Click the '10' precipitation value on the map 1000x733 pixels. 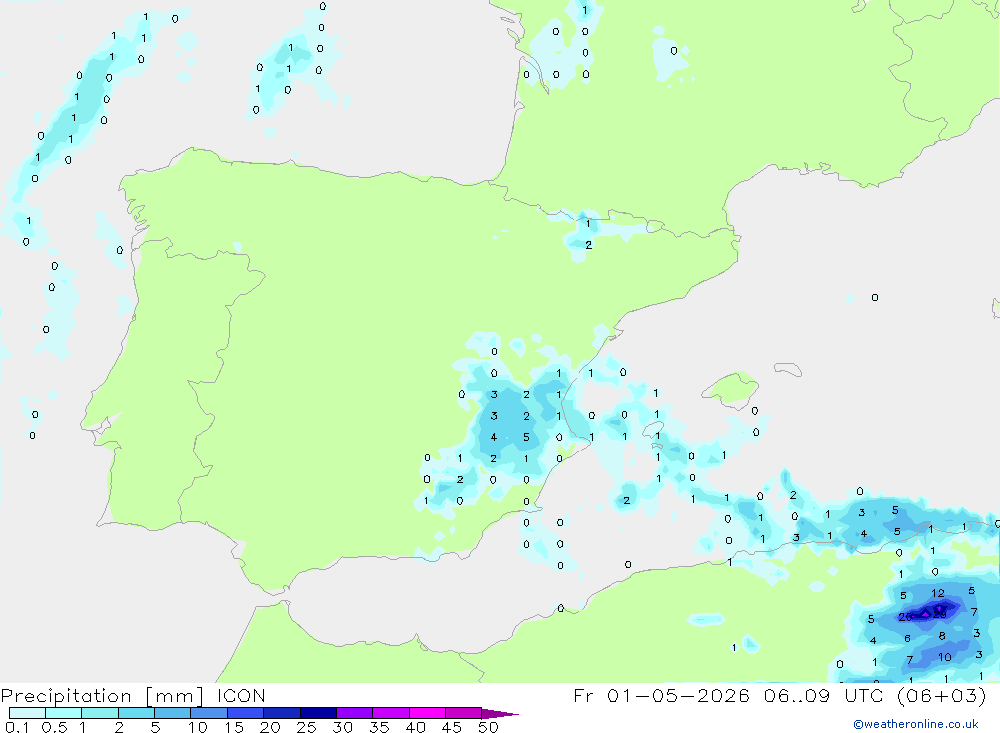click(x=945, y=656)
